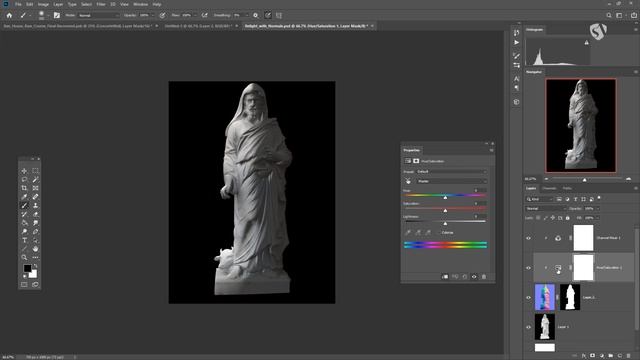
Task: Select the Magic Wand tool
Action: point(36,180)
